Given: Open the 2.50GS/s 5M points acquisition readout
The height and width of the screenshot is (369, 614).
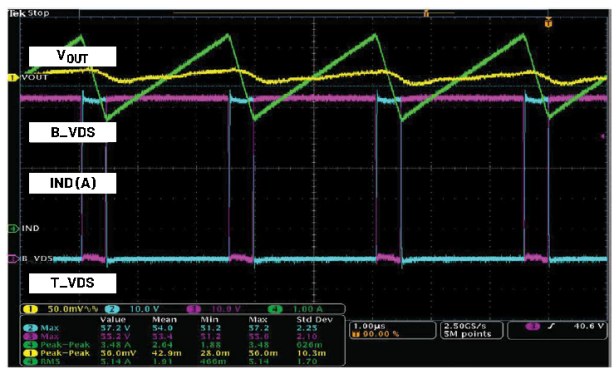Looking at the screenshot, I should click(471, 330).
